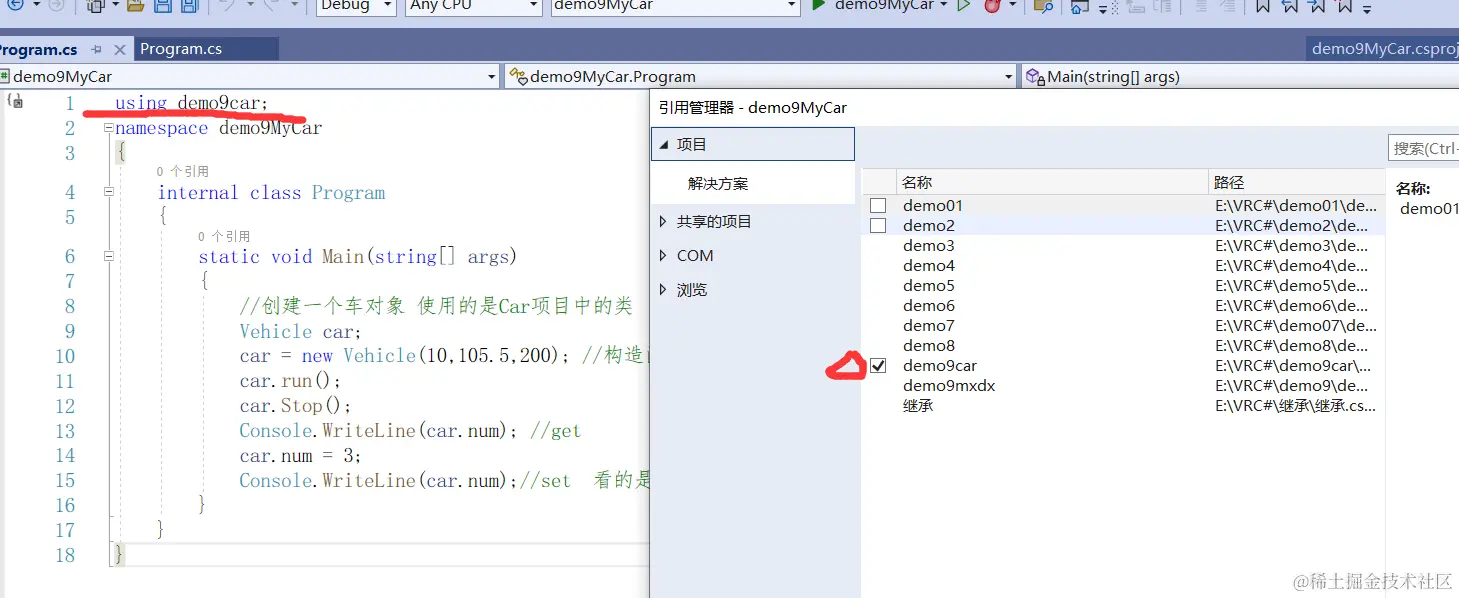
Task: Click on car.run(); in line 11
Action: point(290,381)
